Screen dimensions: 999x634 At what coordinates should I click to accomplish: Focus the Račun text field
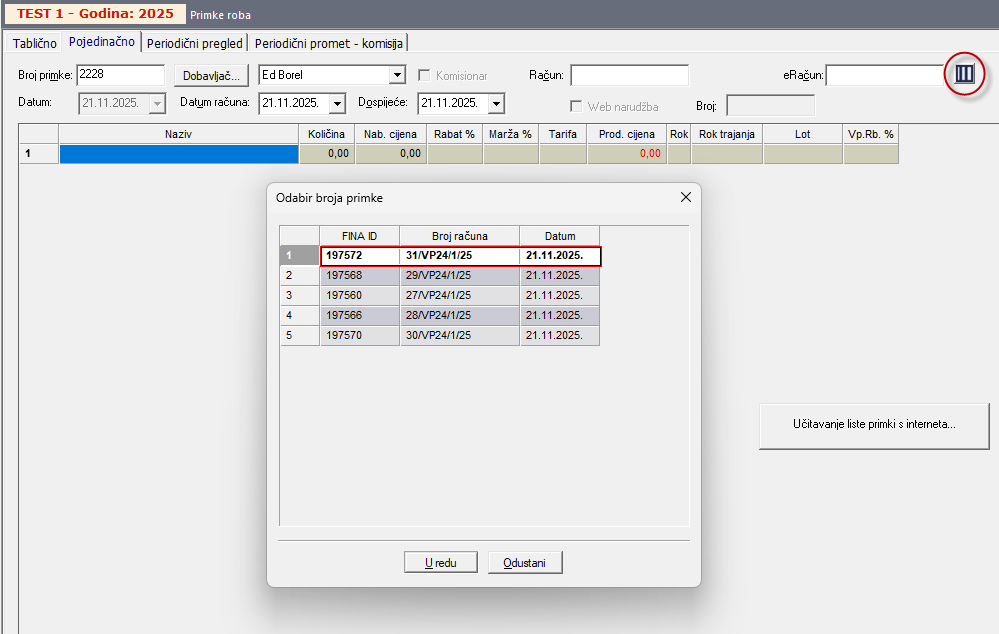pyautogui.click(x=629, y=75)
